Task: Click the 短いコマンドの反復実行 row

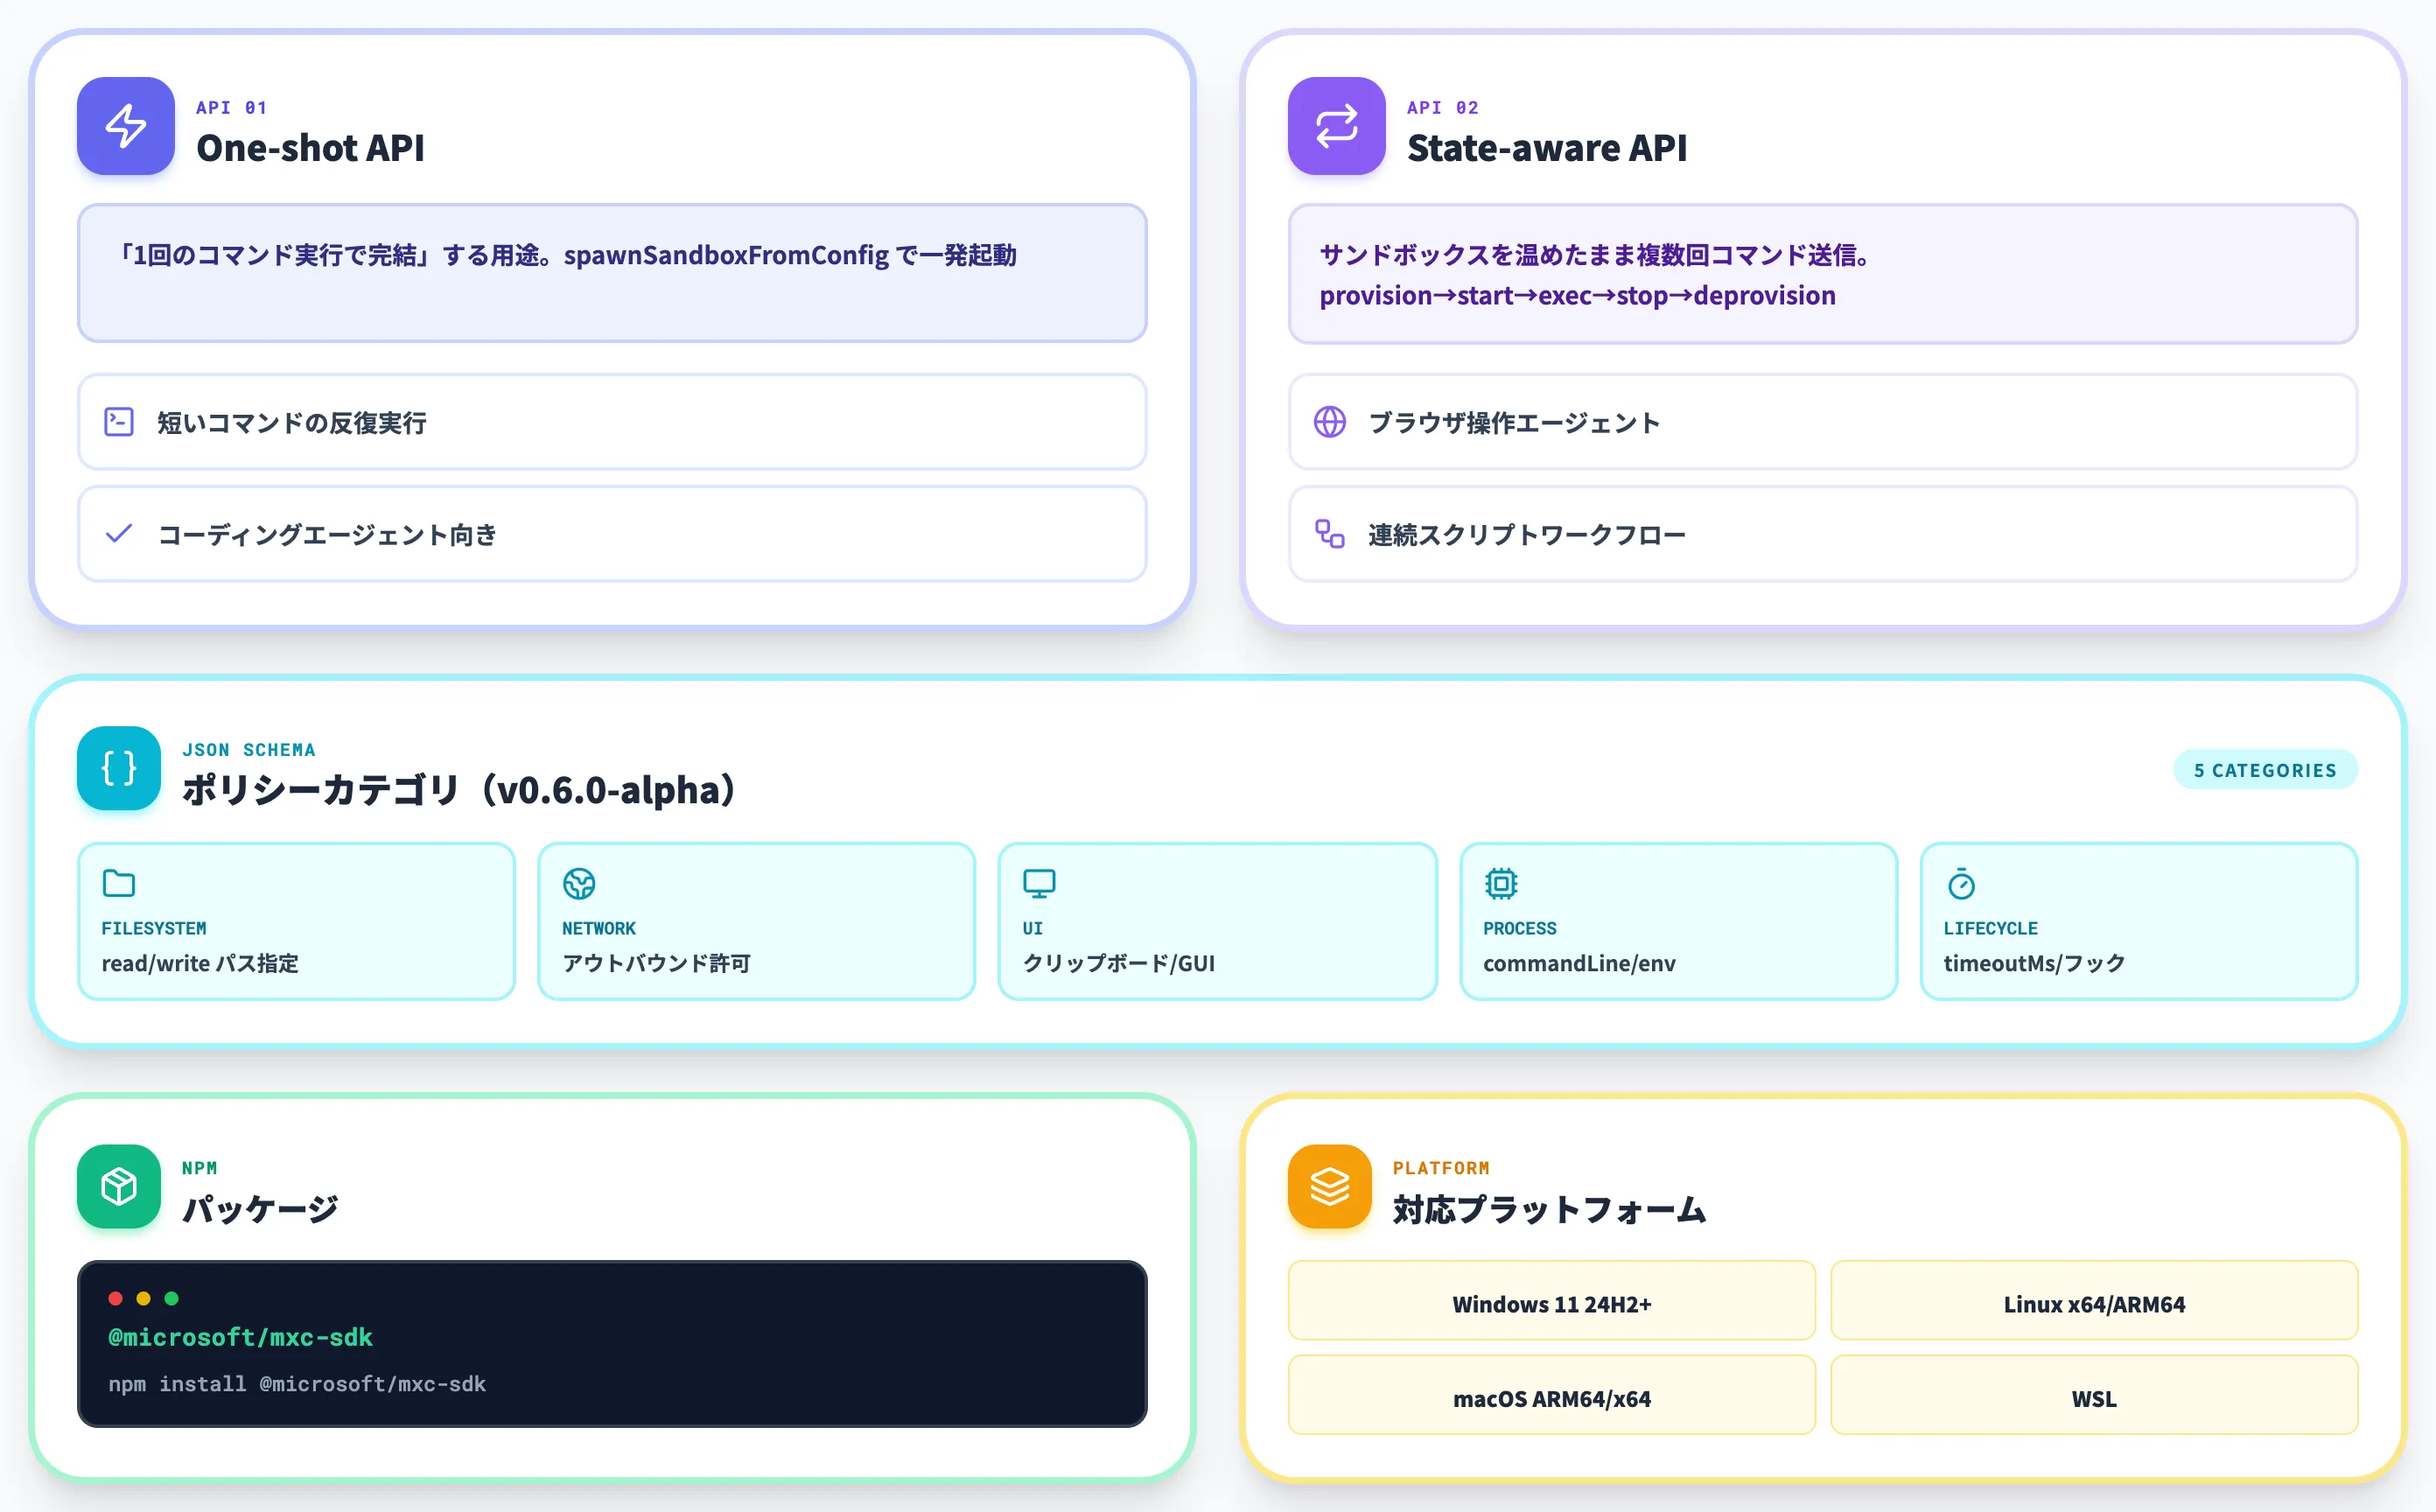Action: click(612, 422)
